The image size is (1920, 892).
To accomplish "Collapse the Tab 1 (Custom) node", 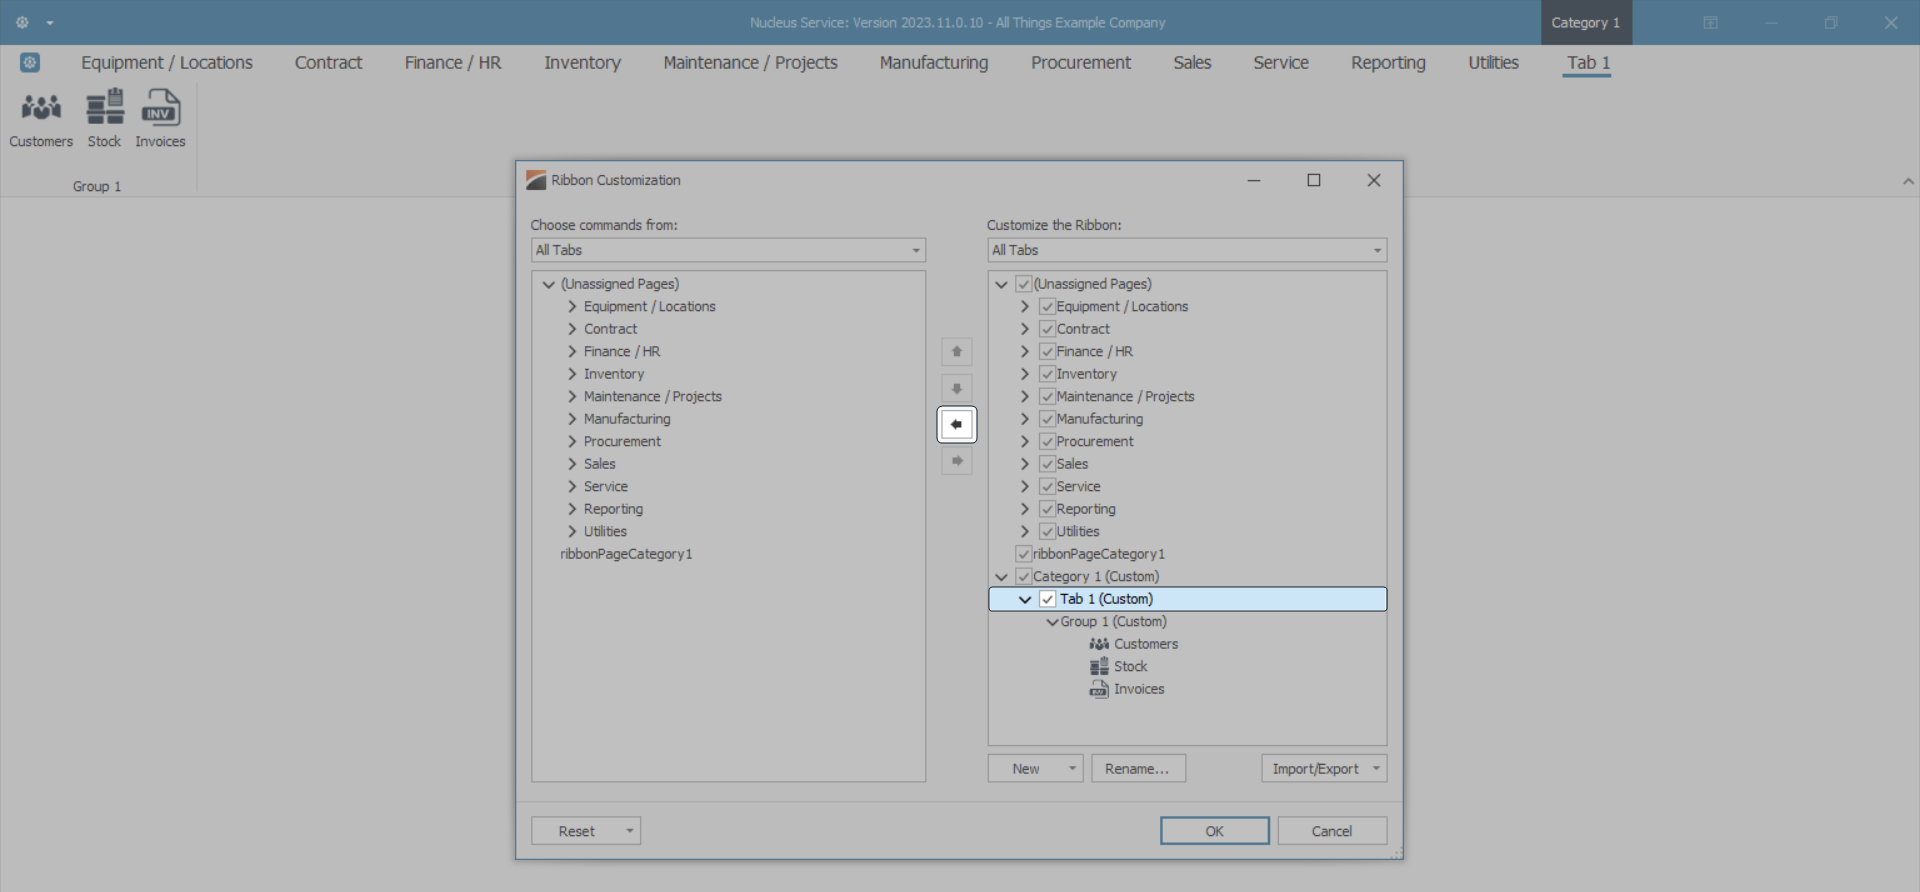I will [x=1025, y=599].
